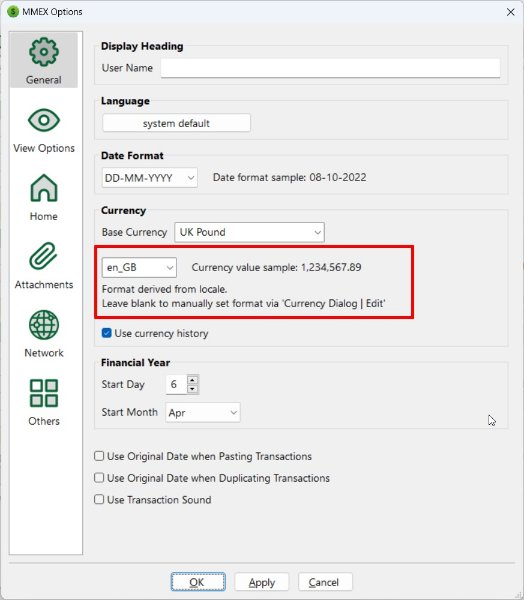Confirm settings with OK button
This screenshot has height=600, width=524.
198,582
